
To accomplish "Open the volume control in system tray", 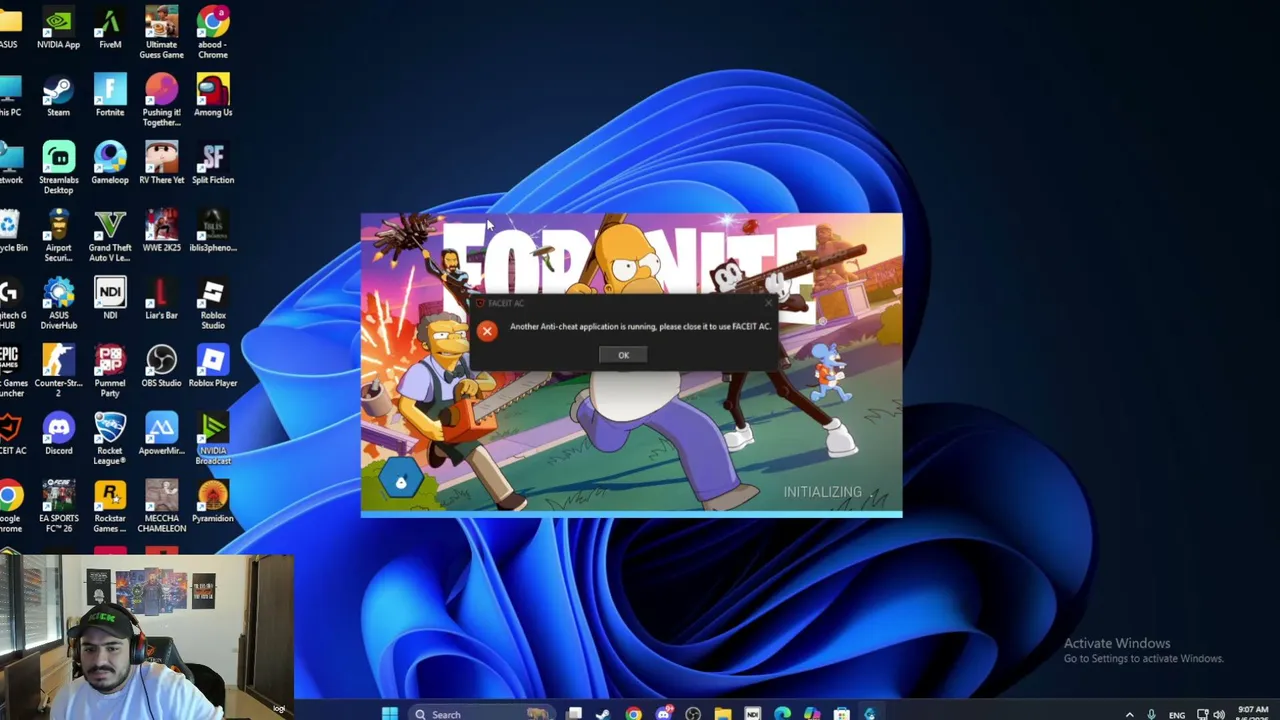I will pyautogui.click(x=1218, y=714).
